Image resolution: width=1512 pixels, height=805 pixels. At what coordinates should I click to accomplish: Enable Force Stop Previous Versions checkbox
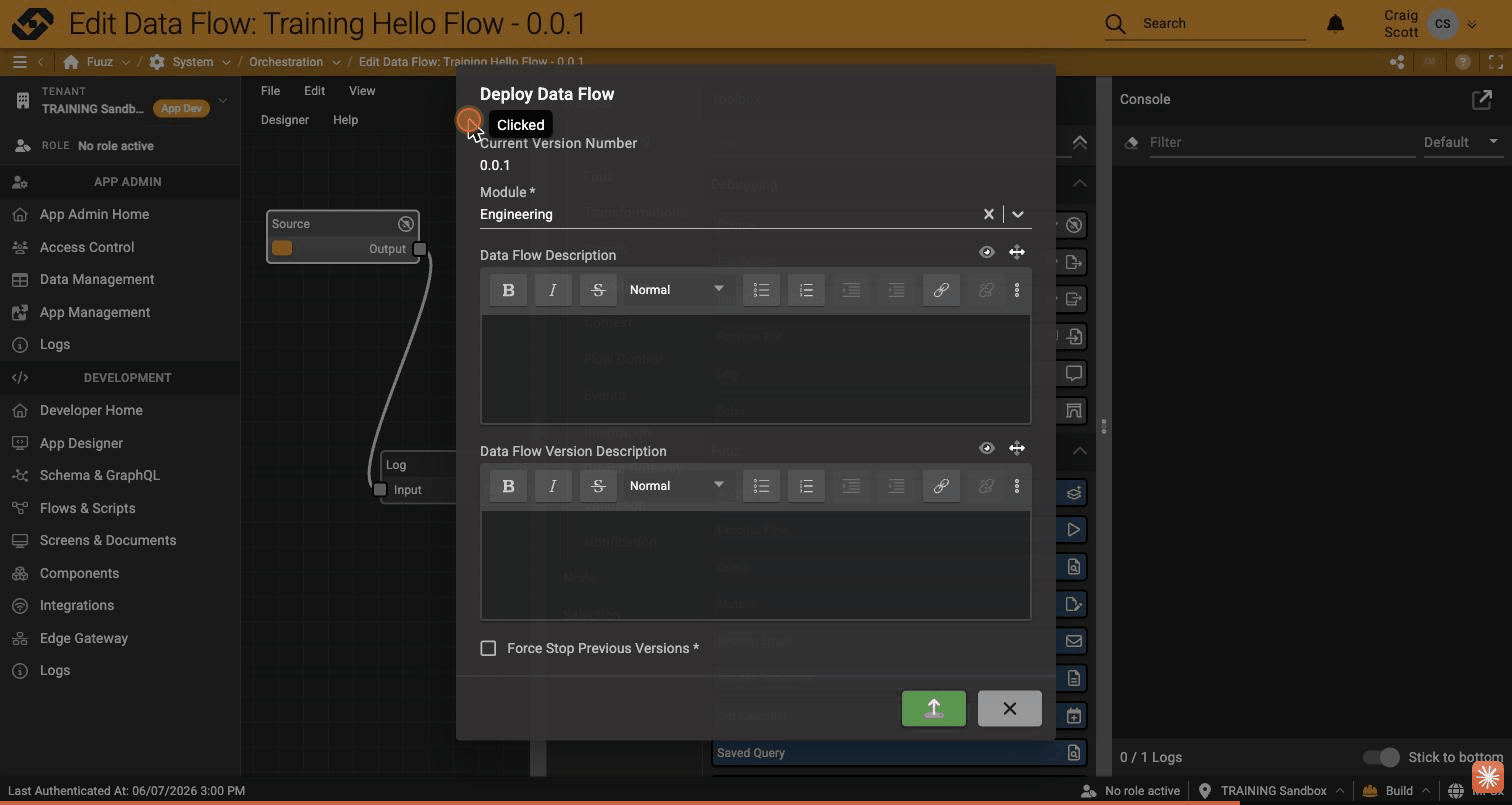tap(488, 648)
